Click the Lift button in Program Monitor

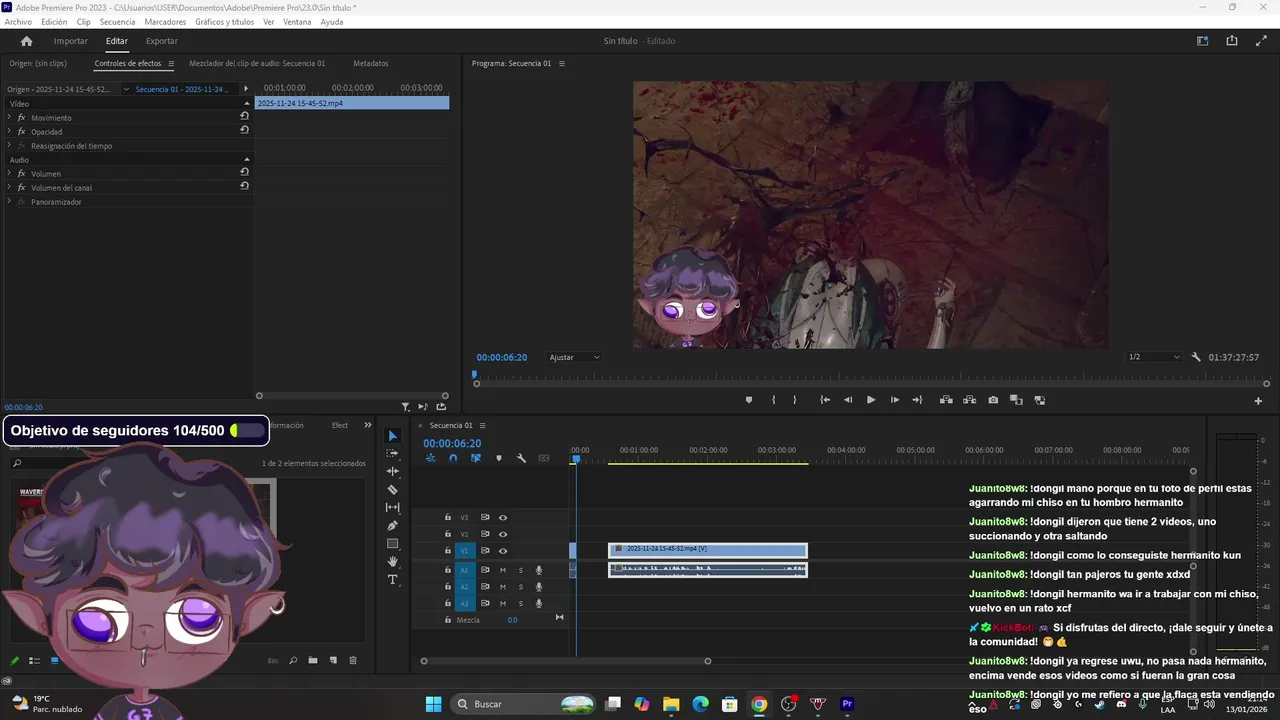point(946,400)
